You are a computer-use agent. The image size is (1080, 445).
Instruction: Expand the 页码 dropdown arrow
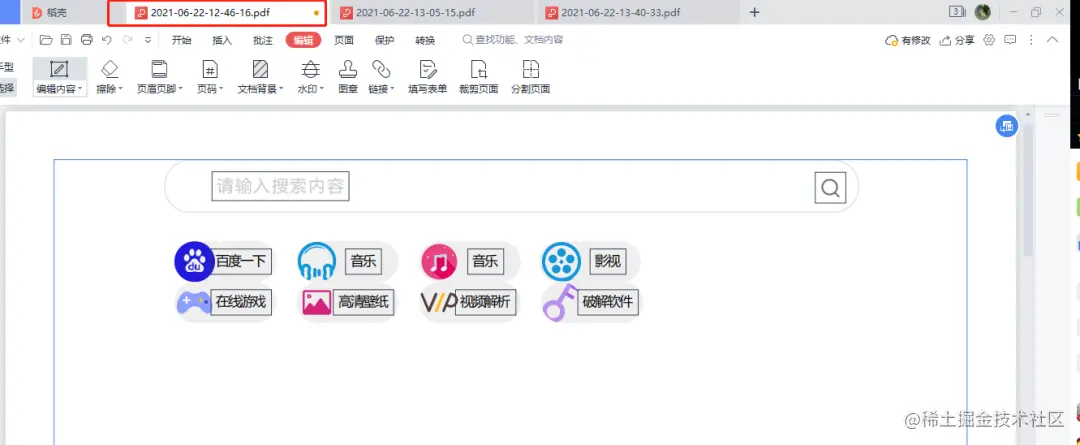(x=221, y=89)
